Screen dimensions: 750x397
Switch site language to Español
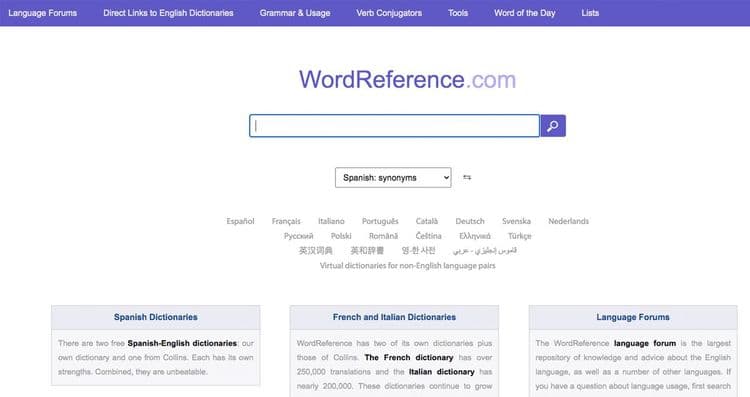(x=240, y=221)
